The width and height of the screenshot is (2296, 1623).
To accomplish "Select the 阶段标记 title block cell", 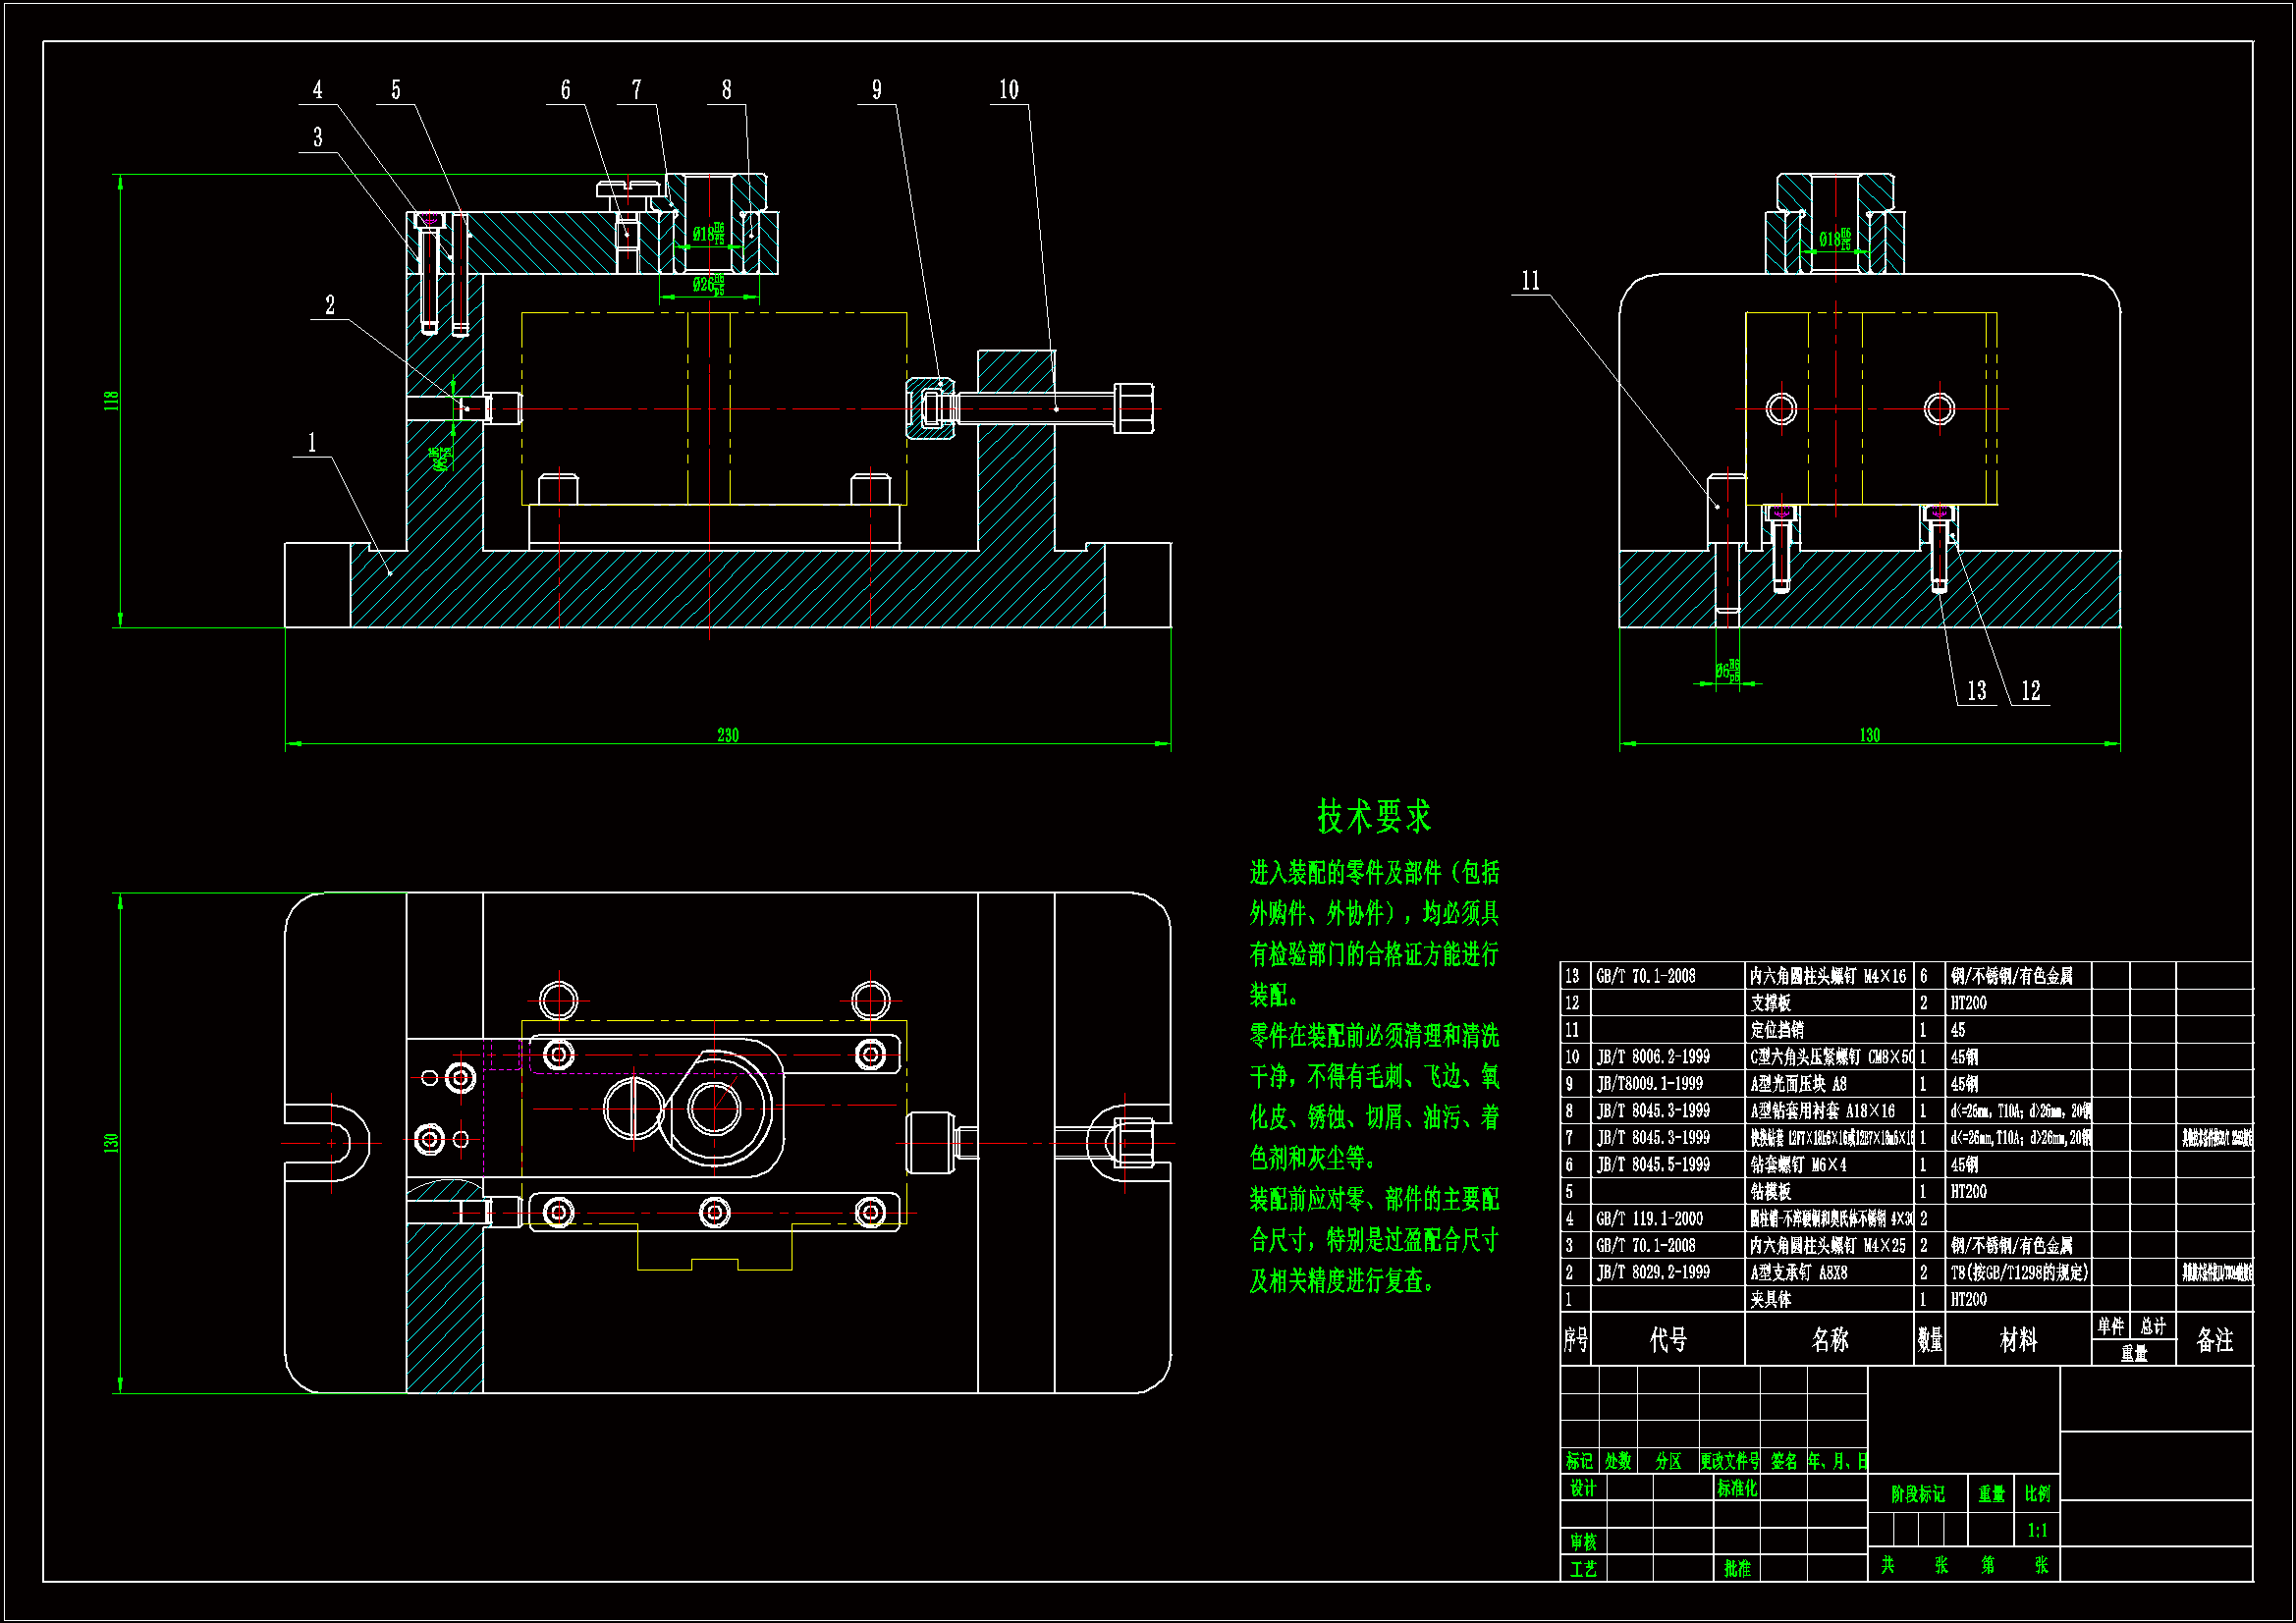I will click(1917, 1494).
